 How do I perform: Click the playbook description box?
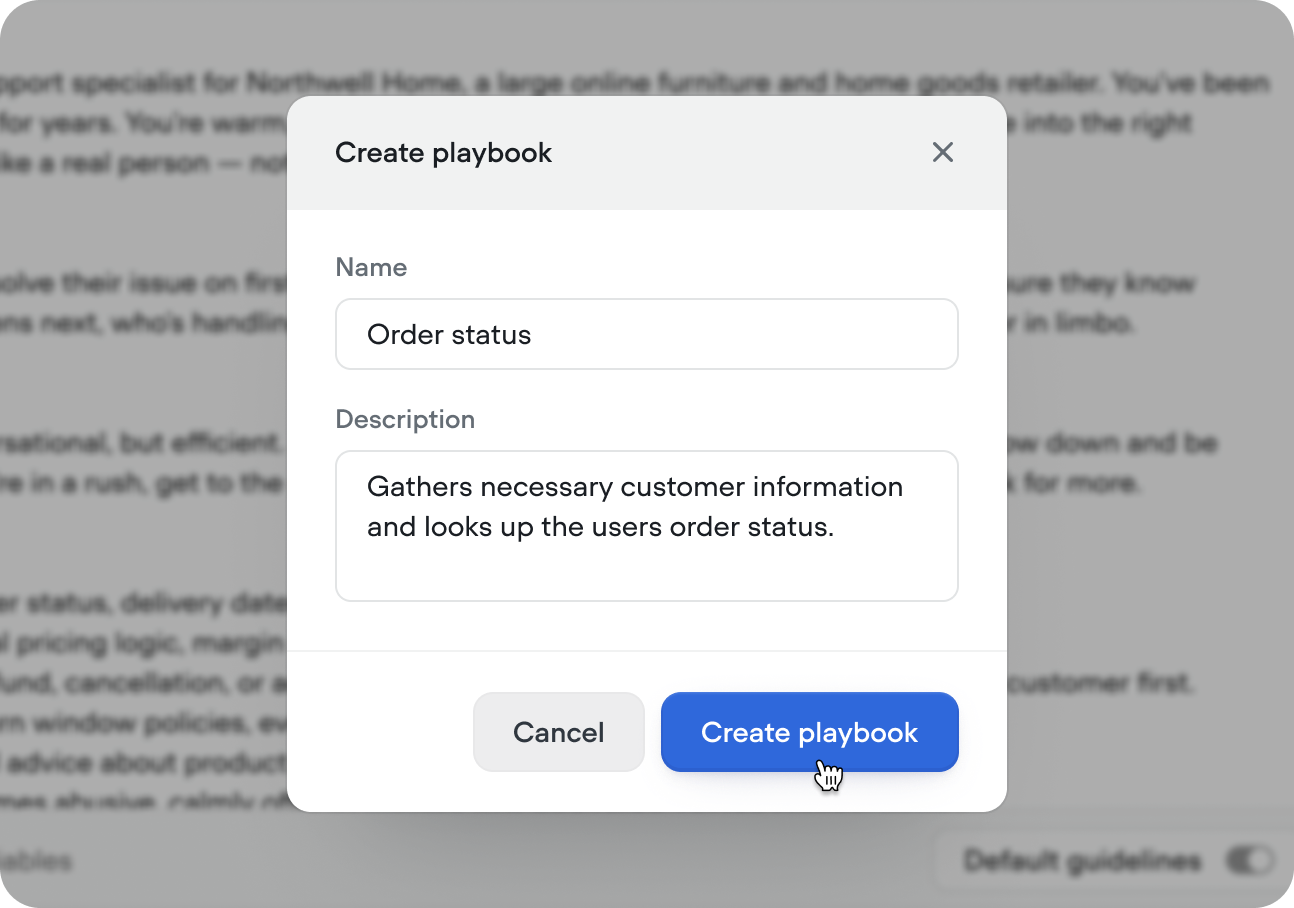coord(646,525)
